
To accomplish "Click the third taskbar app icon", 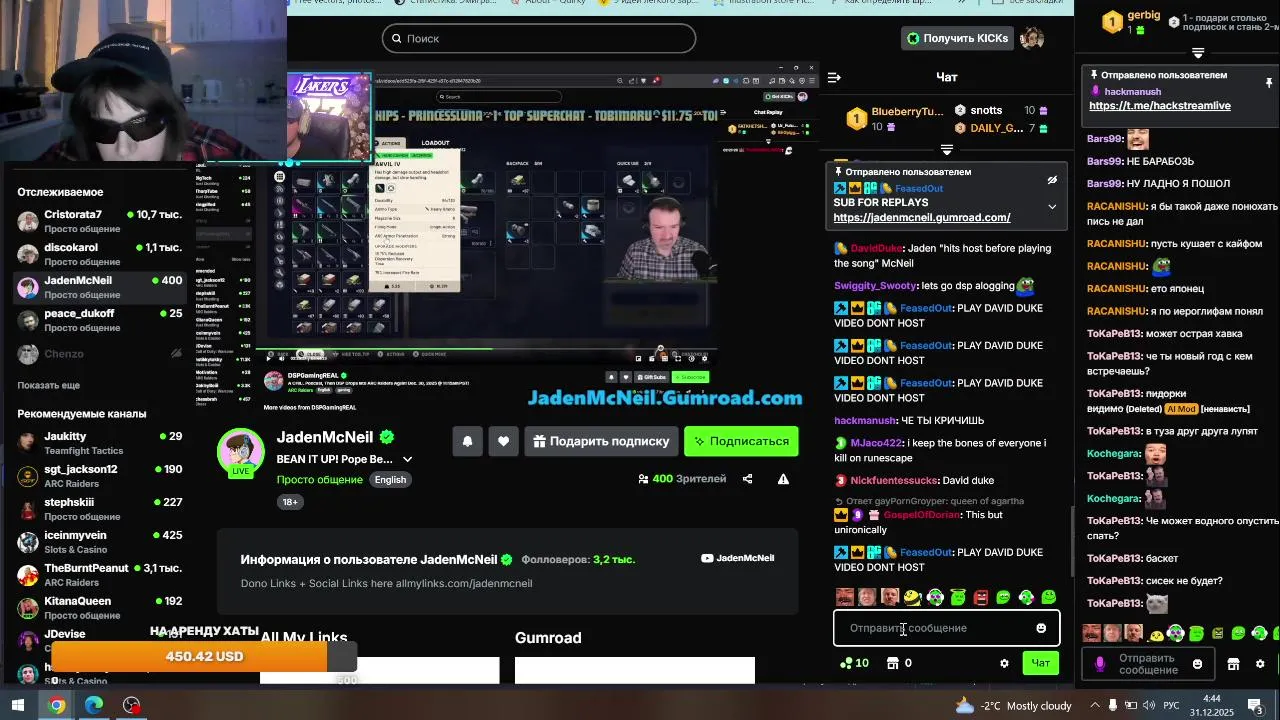I will [131, 705].
